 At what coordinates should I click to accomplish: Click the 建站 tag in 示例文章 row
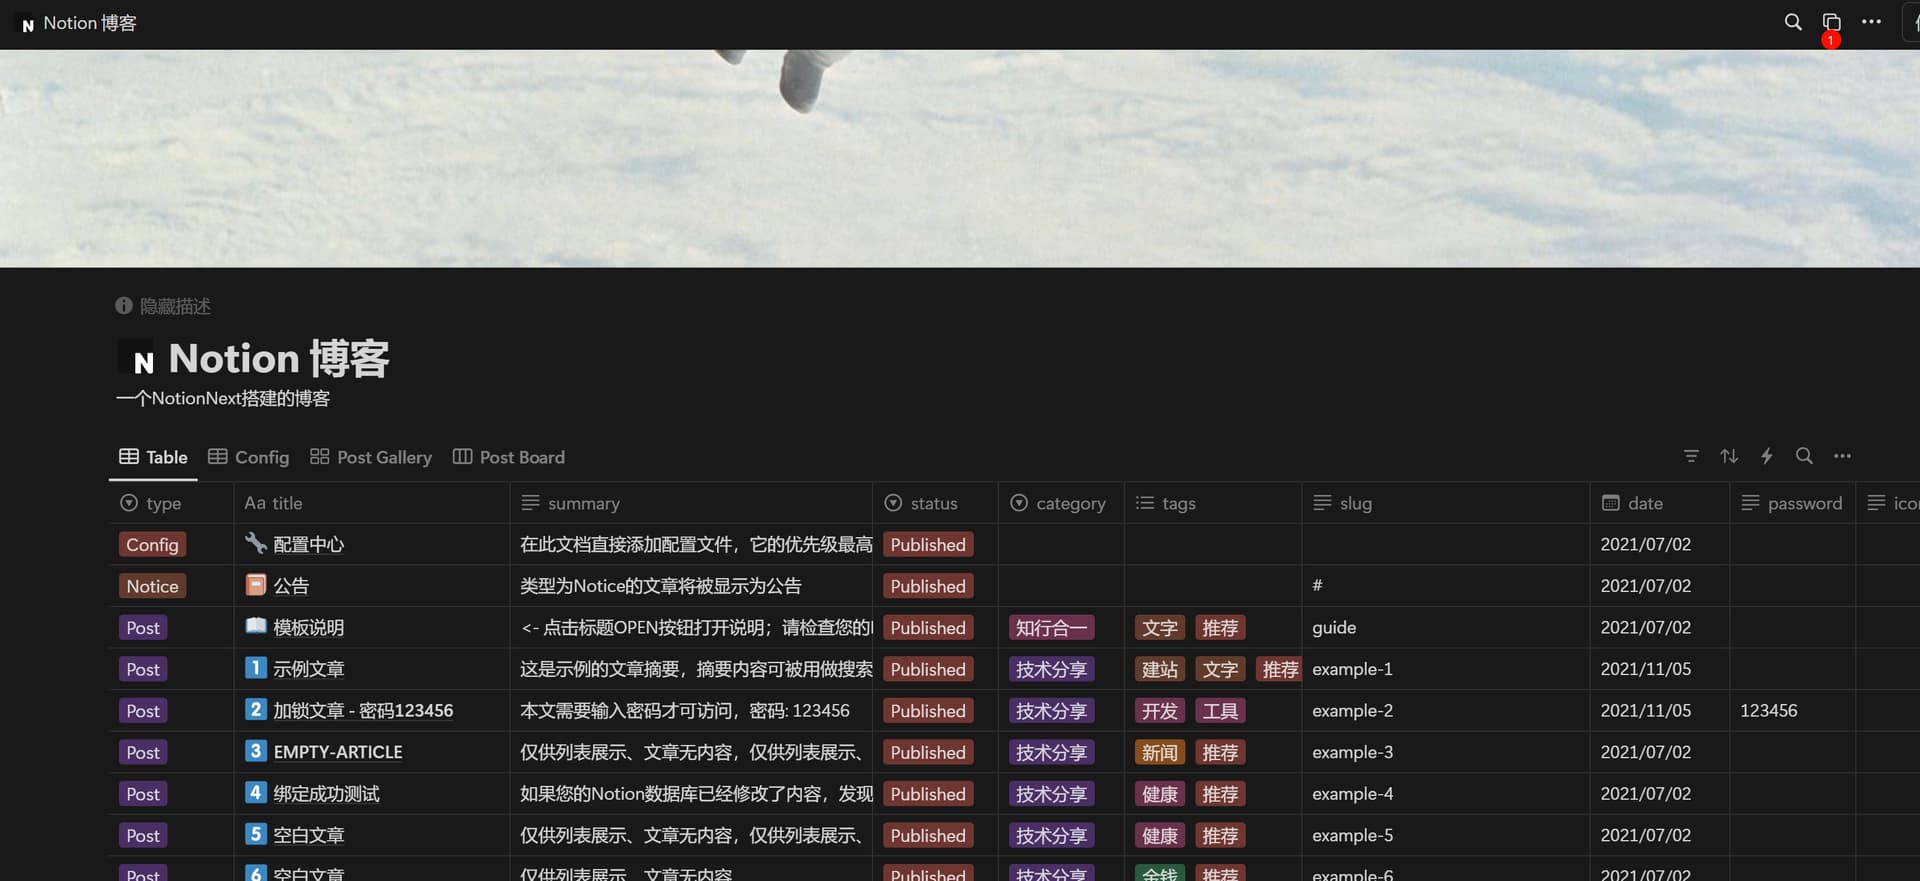tap(1160, 669)
